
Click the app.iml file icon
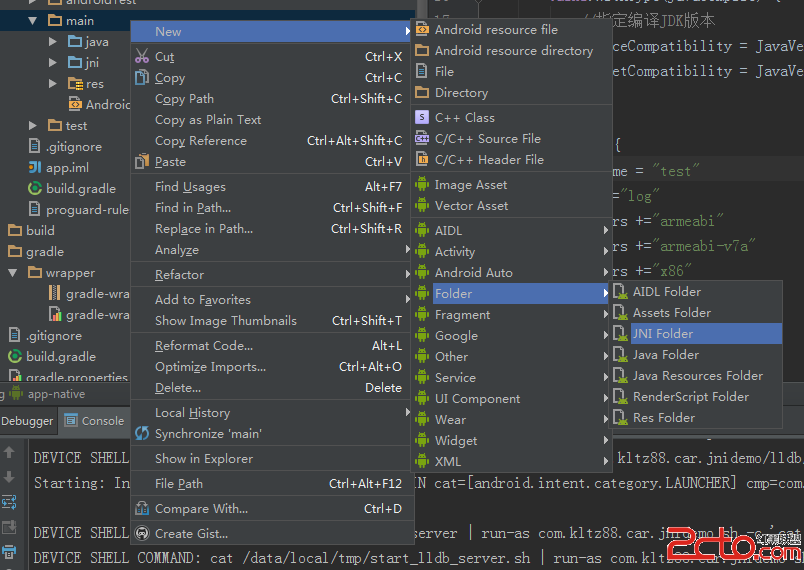[34, 167]
